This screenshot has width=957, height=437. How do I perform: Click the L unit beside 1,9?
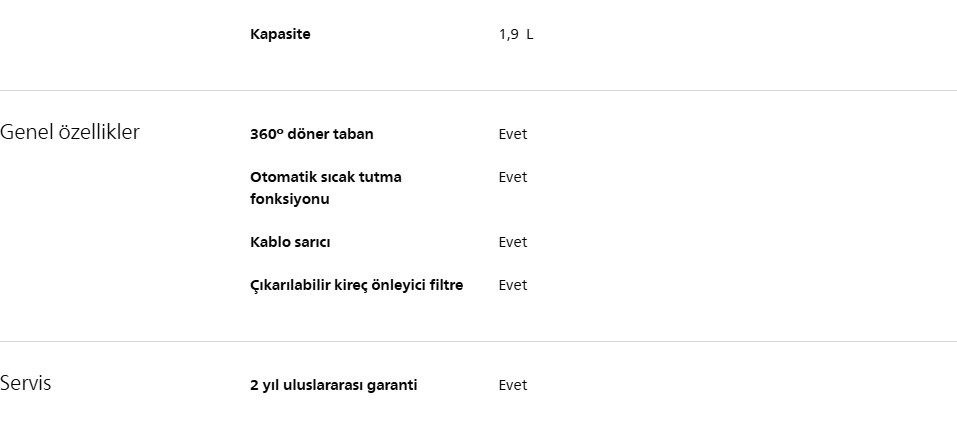tap(530, 34)
